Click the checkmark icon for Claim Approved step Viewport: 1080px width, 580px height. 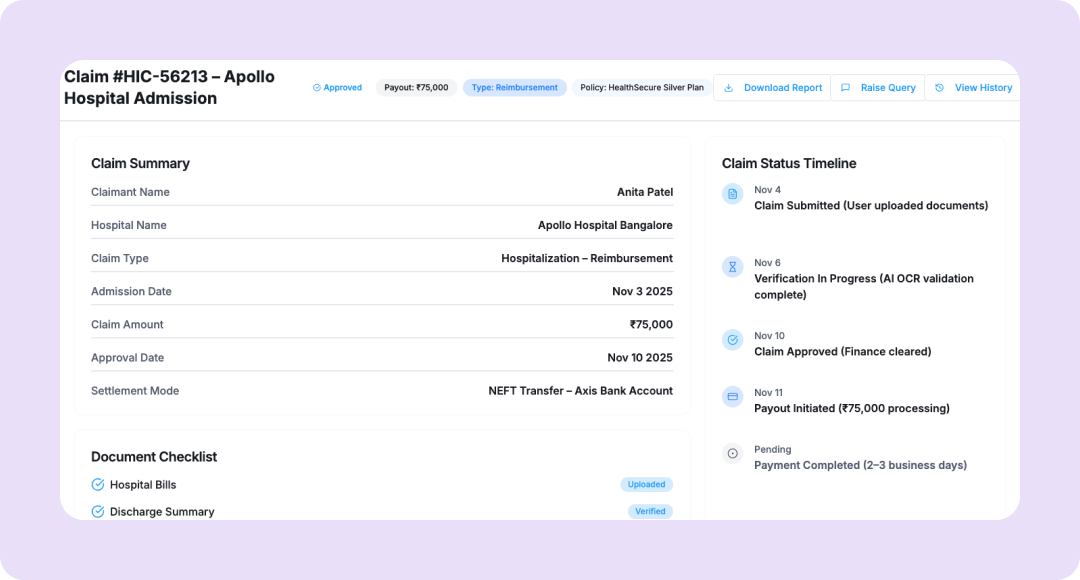(733, 340)
